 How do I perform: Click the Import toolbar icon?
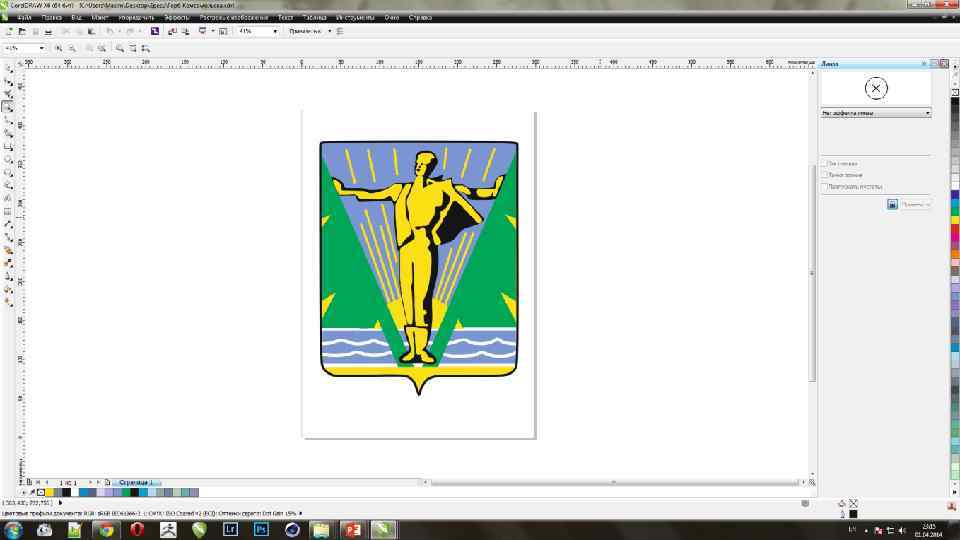click(x=172, y=31)
